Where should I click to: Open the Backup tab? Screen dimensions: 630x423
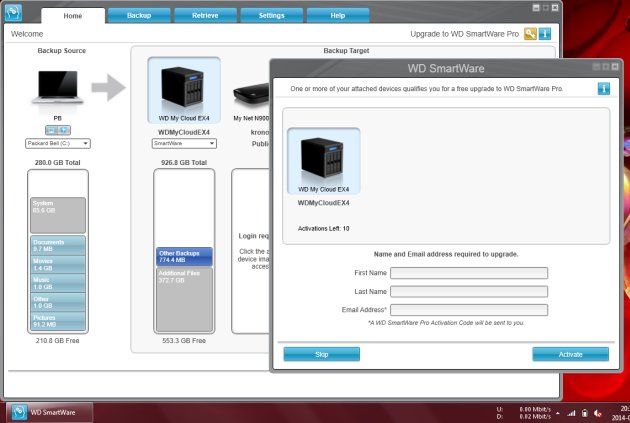point(139,15)
